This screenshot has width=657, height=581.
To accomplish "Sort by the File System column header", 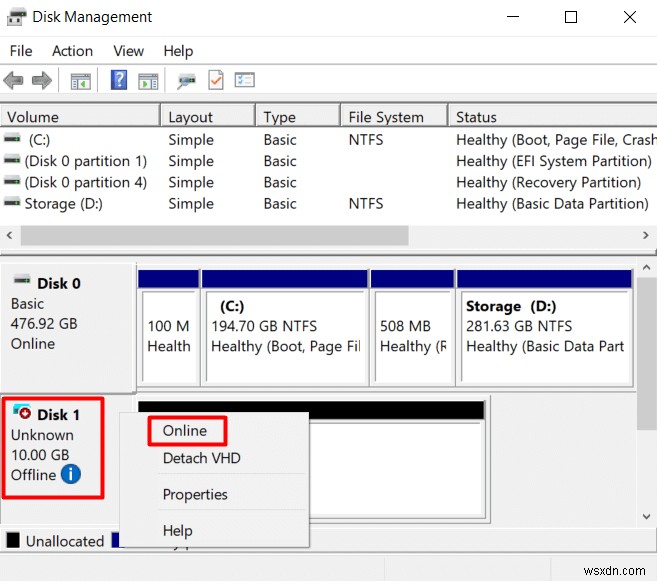I will [394, 116].
